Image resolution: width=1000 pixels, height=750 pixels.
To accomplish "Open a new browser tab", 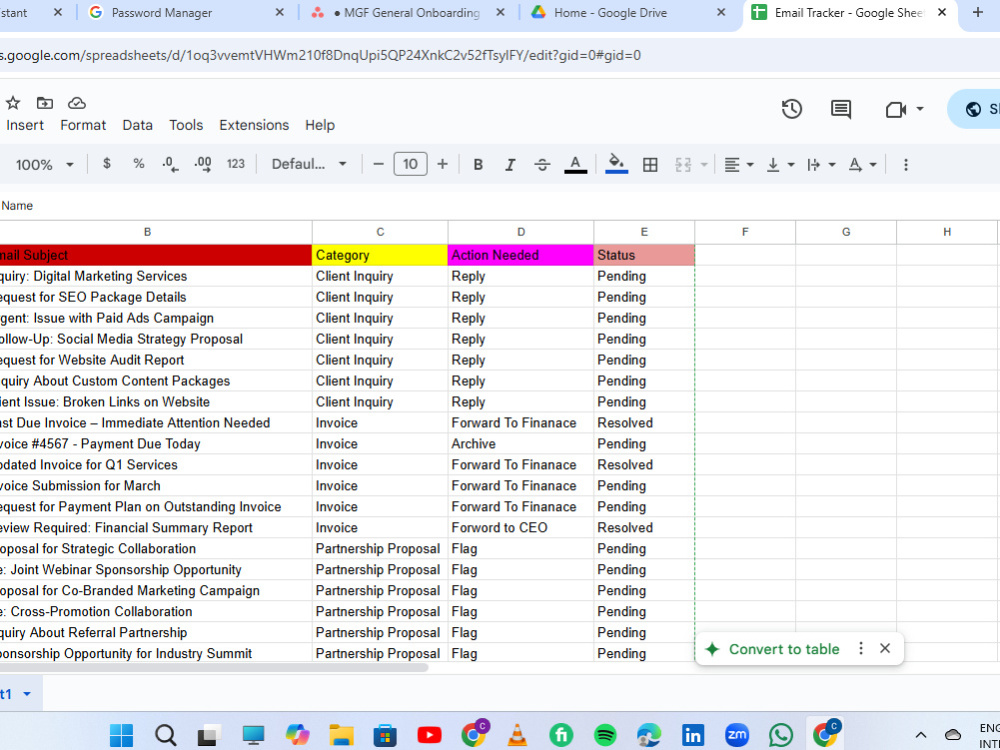I will tap(978, 13).
